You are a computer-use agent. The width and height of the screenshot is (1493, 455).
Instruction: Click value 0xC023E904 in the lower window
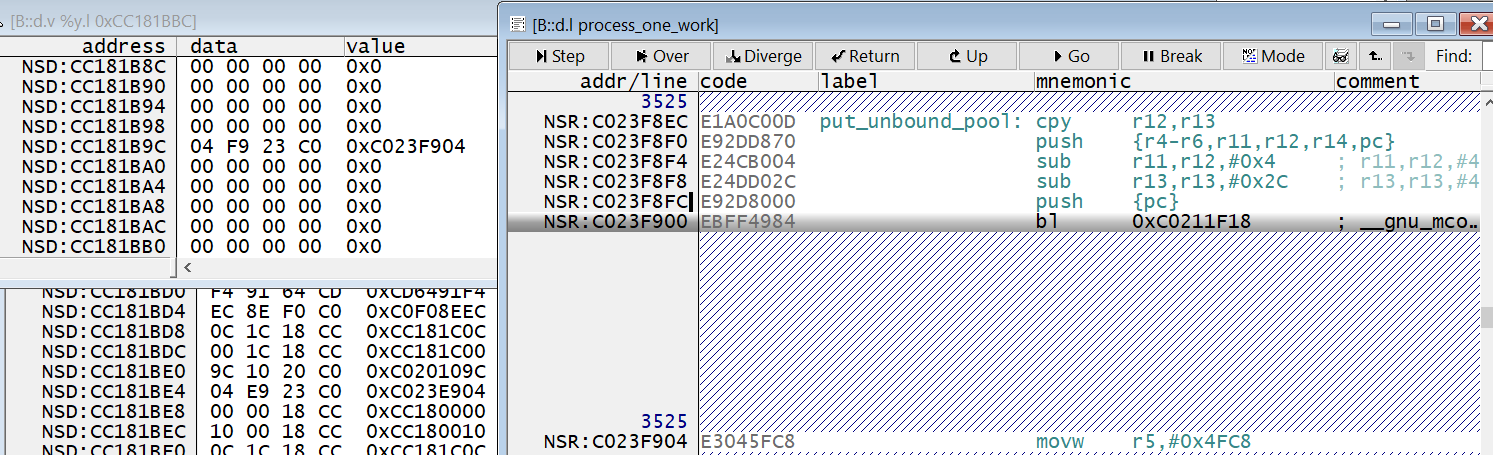(x=425, y=391)
